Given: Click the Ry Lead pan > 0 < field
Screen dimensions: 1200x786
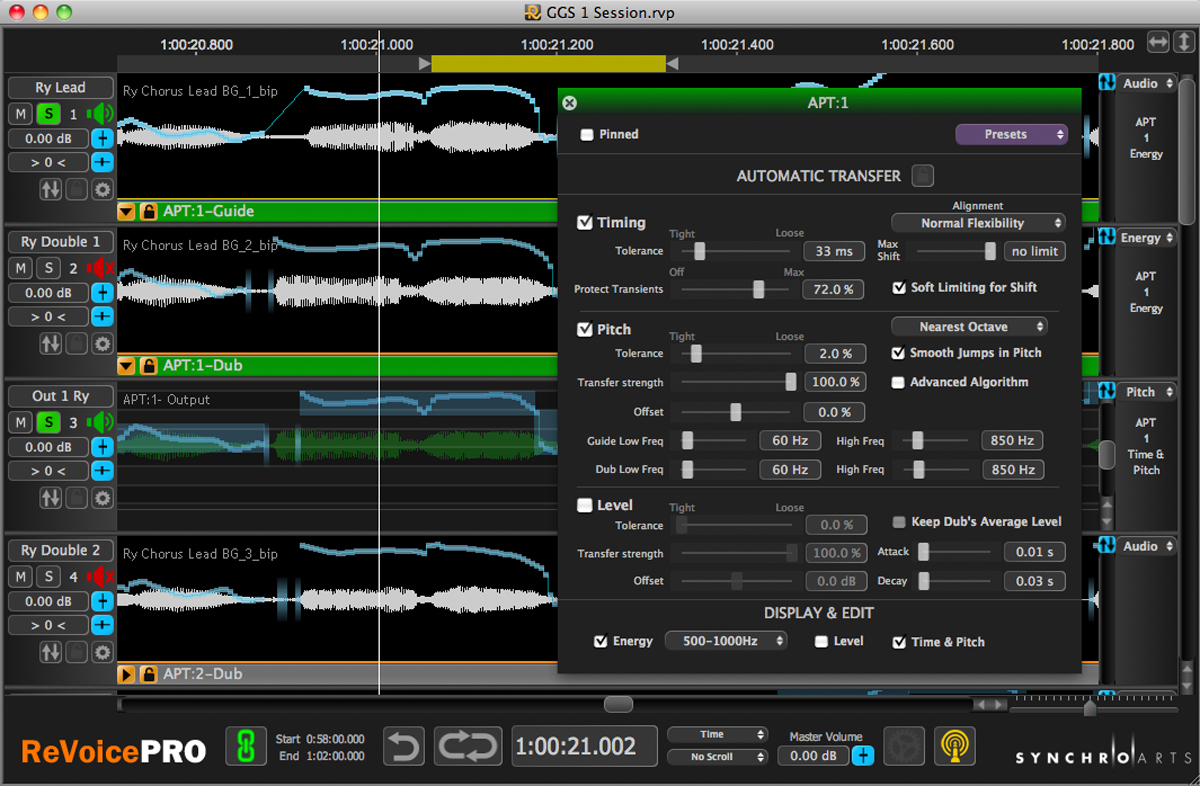Looking at the screenshot, I should coord(49,162).
